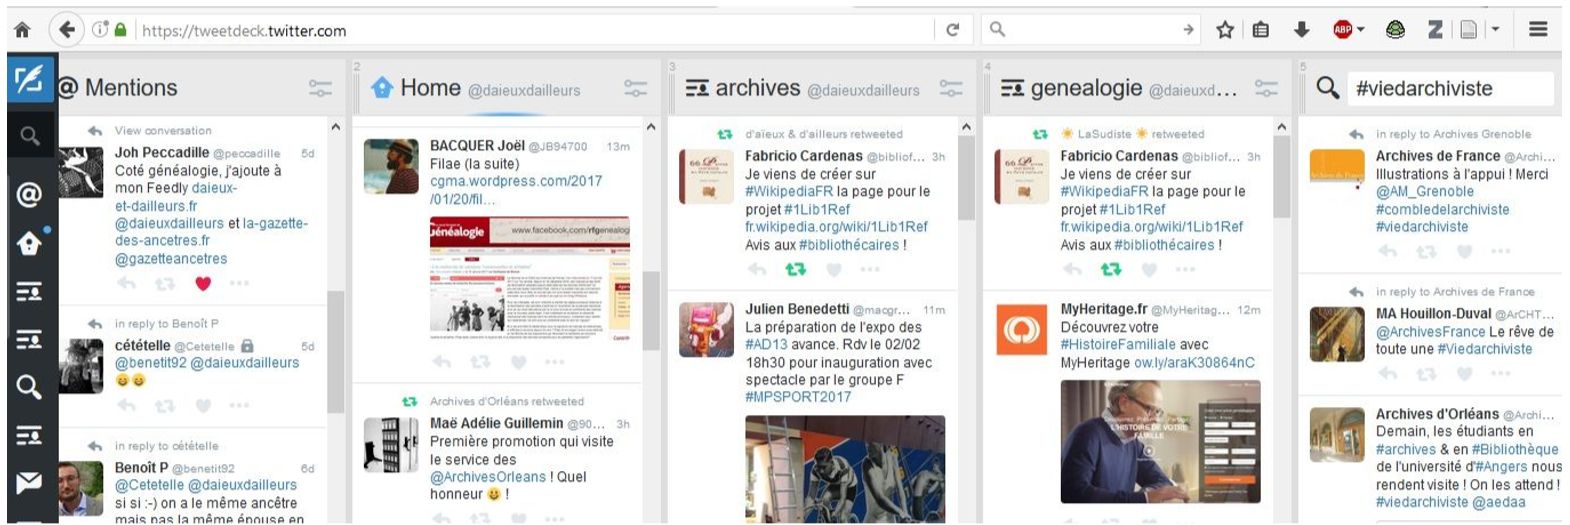Open more actions on BACQUER Joël's tweet
1570x525 pixels.
(555, 362)
